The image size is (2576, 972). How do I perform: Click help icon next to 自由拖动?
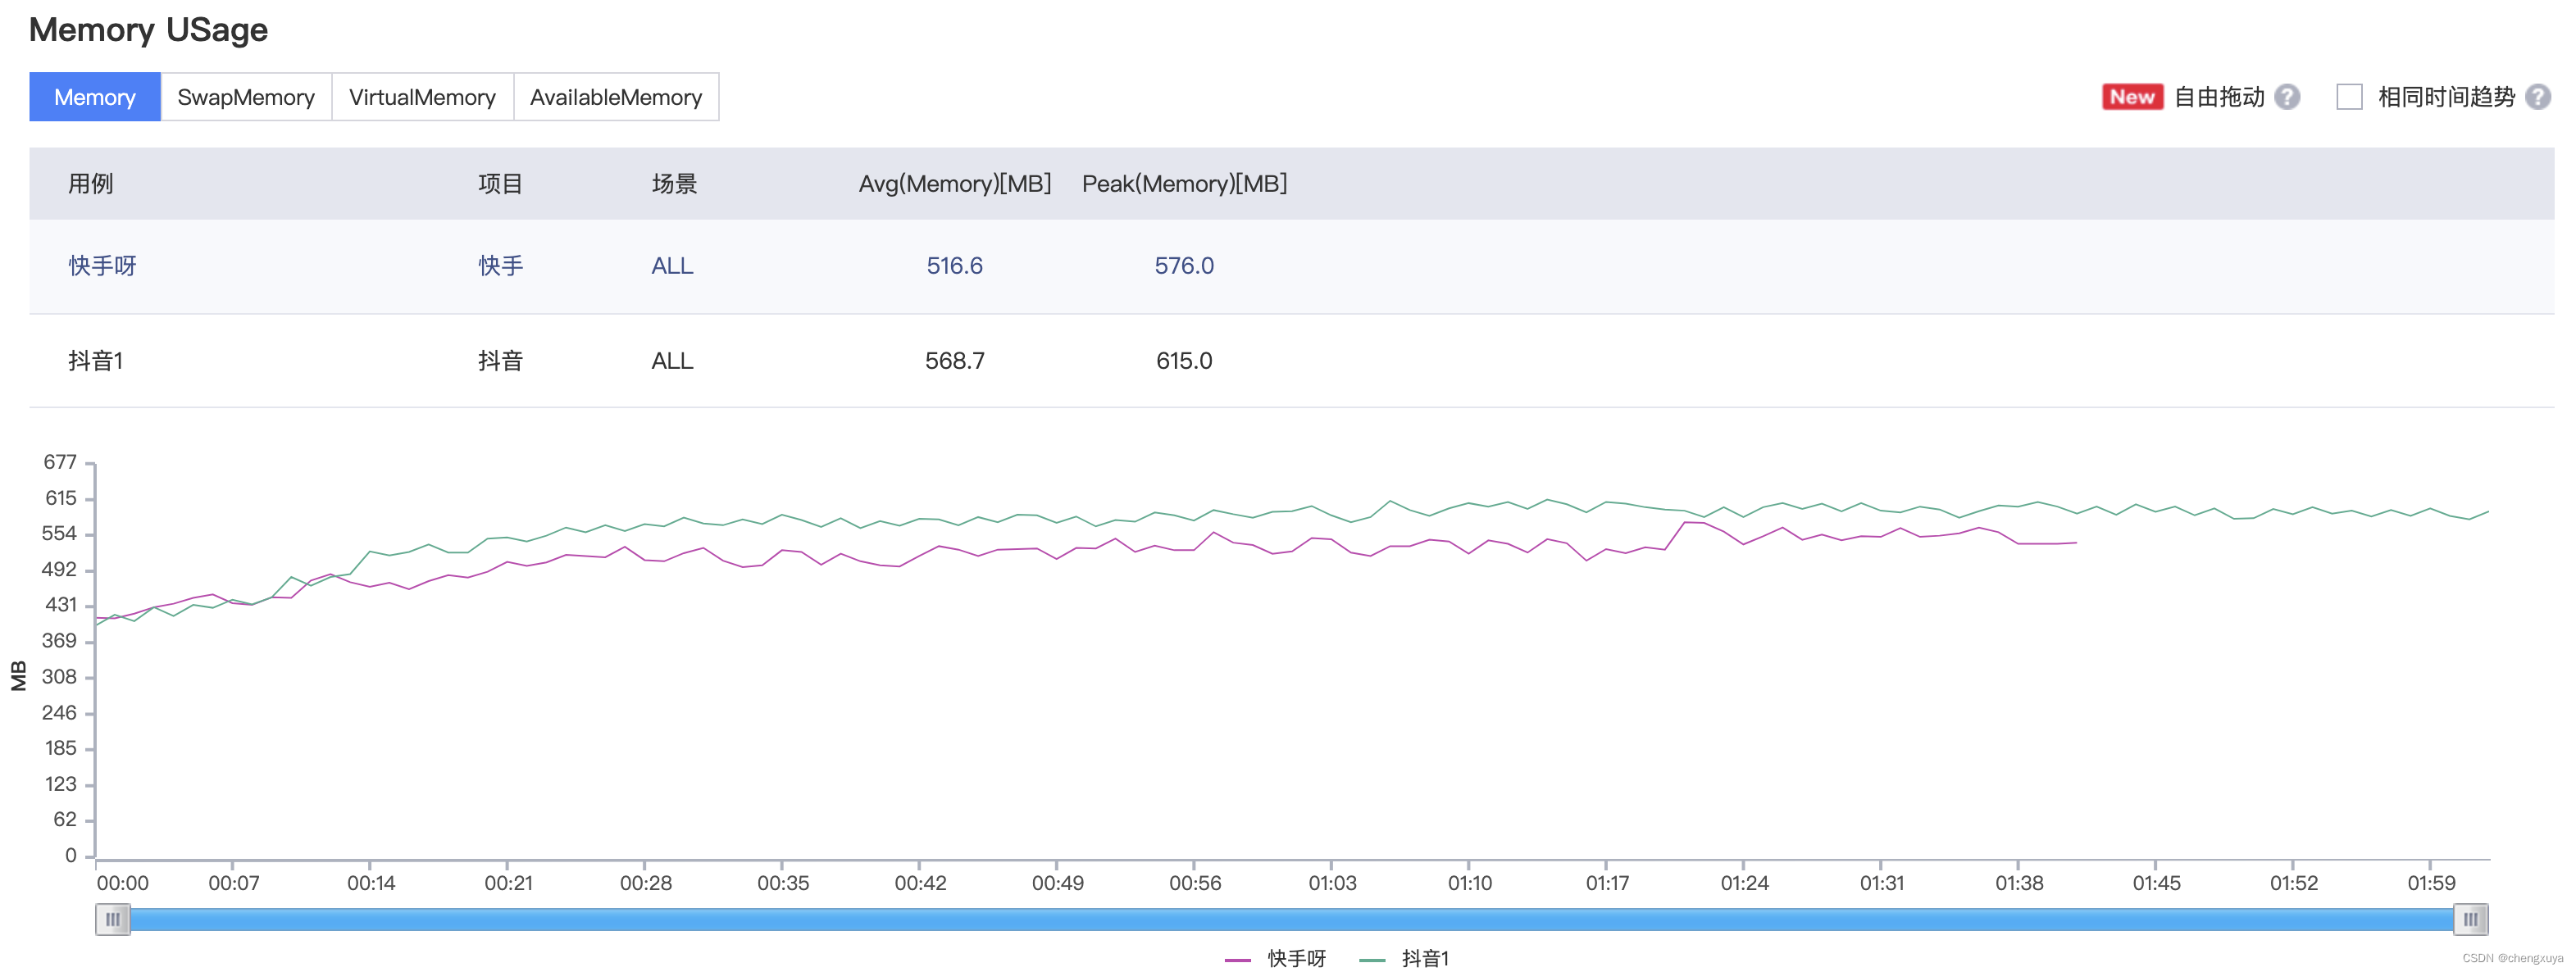[2287, 97]
